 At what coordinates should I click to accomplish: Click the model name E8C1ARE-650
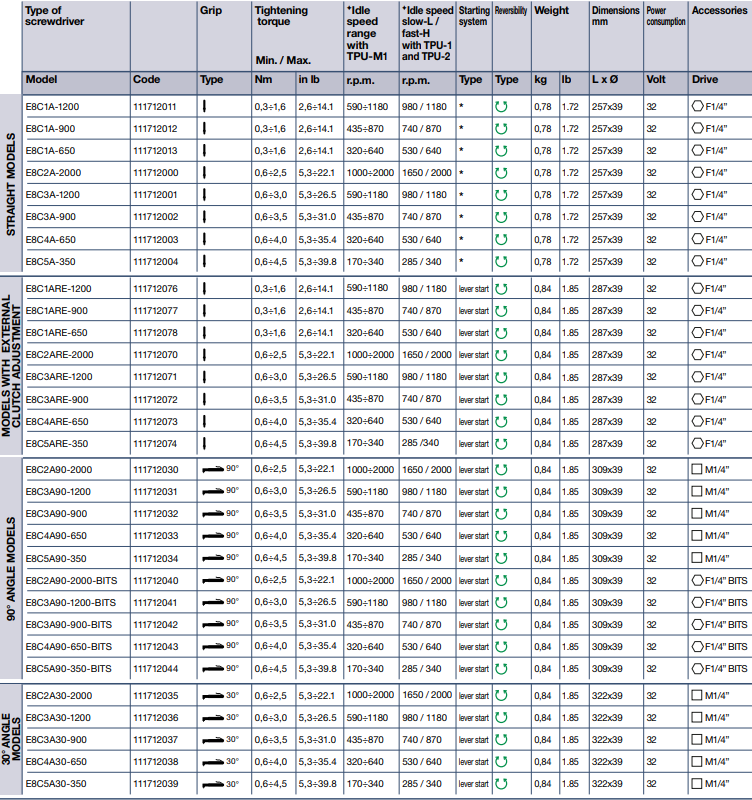[56, 333]
